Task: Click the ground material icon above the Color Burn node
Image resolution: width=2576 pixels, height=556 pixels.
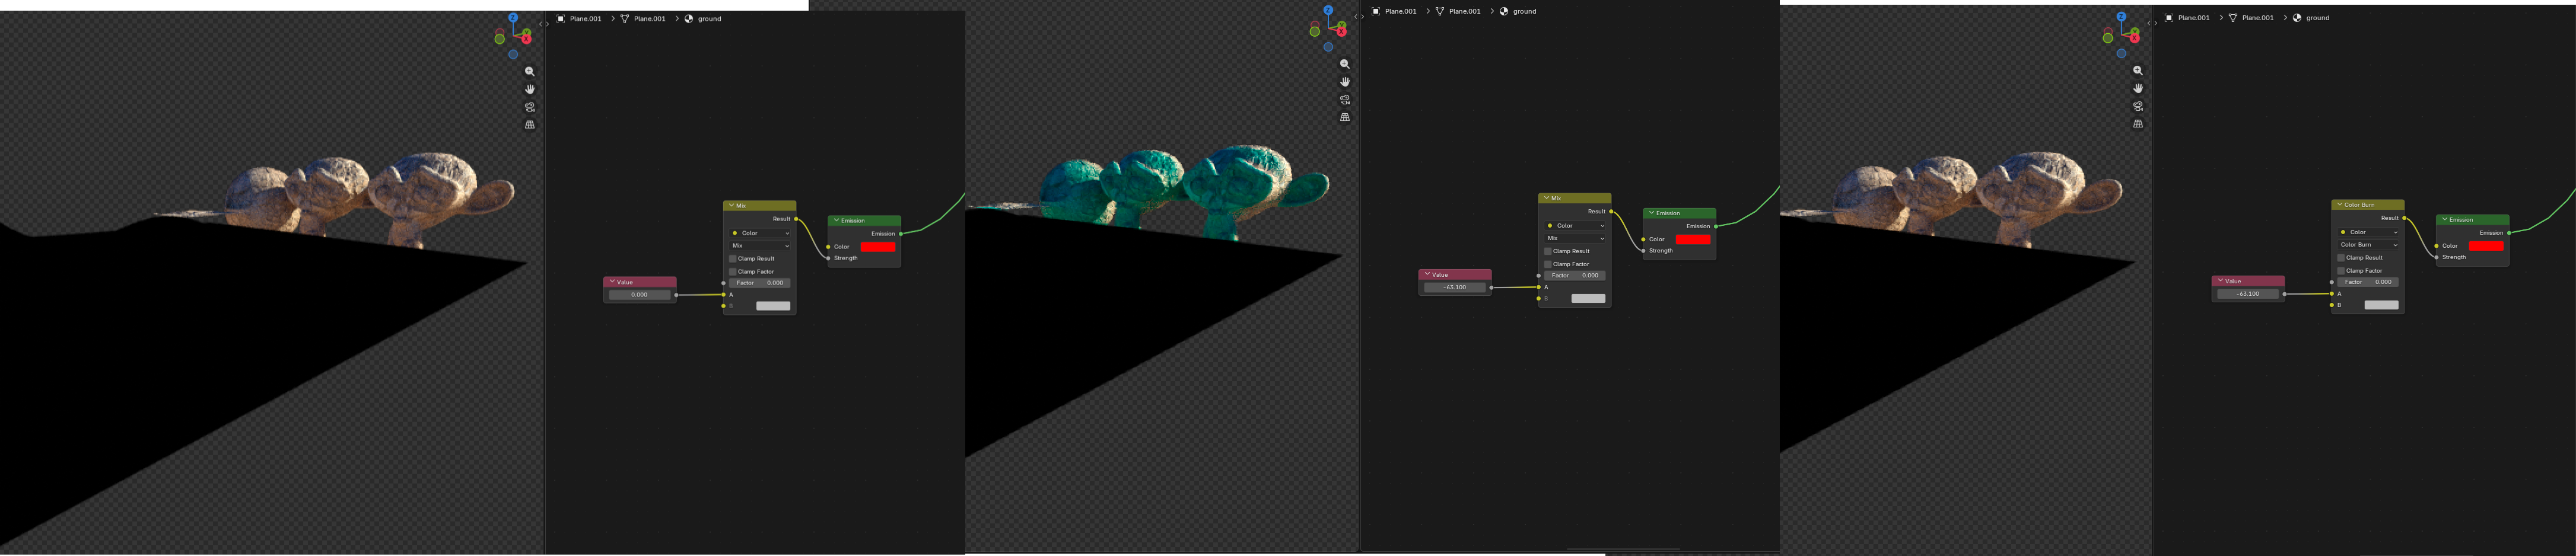Action: click(x=2297, y=18)
